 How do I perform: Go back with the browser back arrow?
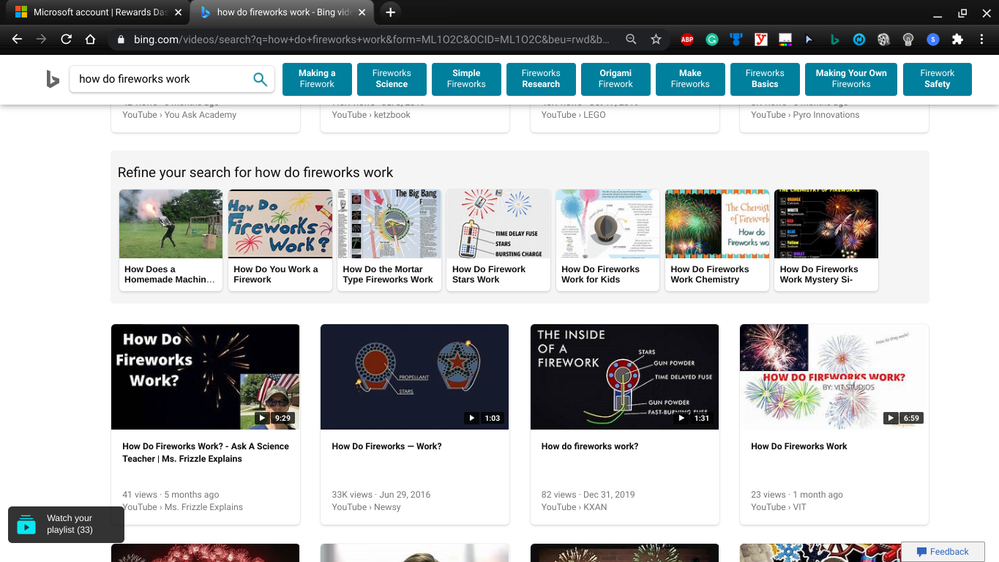(17, 40)
